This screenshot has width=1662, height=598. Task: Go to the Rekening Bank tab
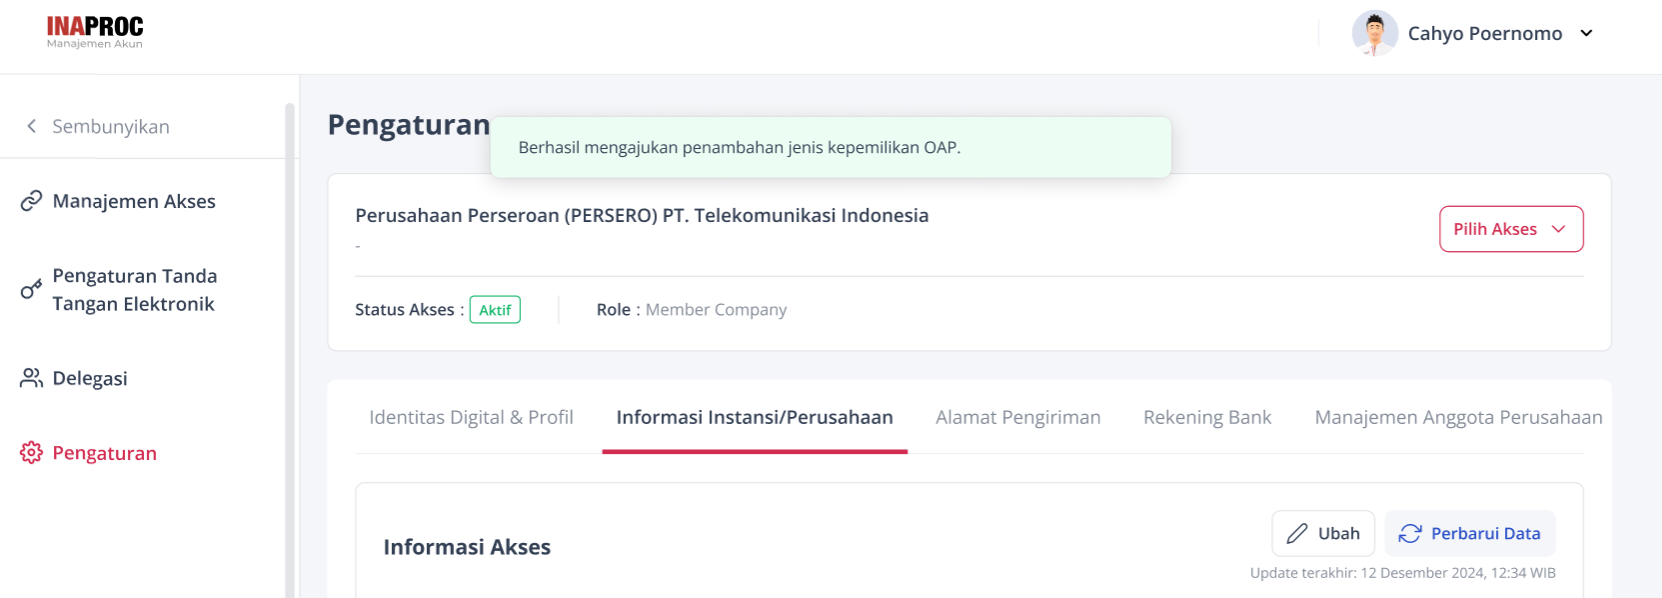coord(1207,417)
